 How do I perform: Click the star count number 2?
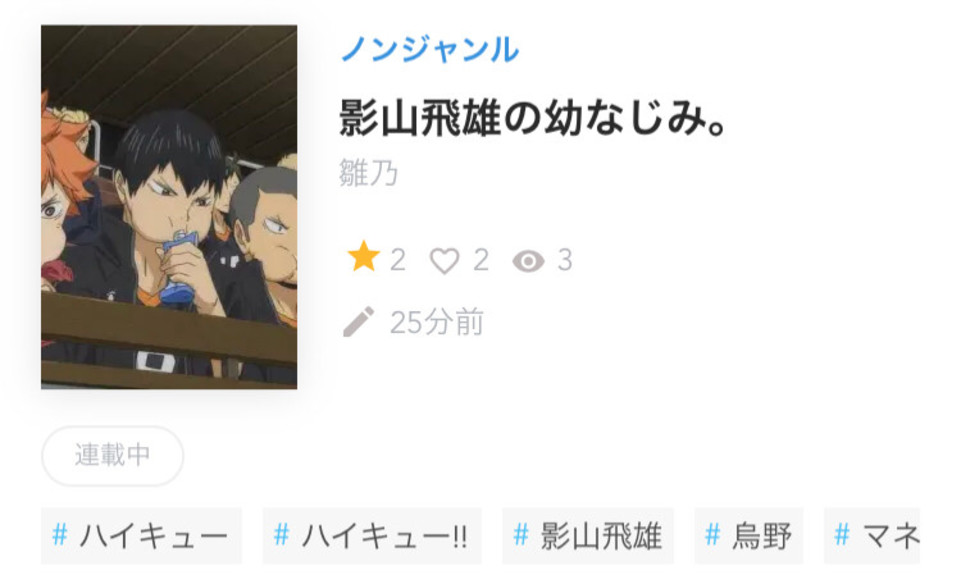(x=398, y=260)
